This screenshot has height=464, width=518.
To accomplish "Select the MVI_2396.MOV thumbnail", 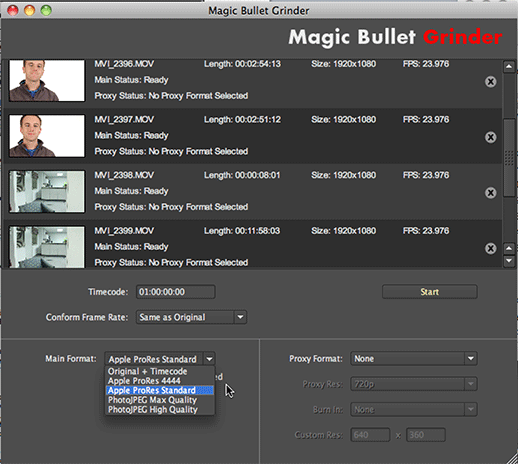I will (47, 81).
